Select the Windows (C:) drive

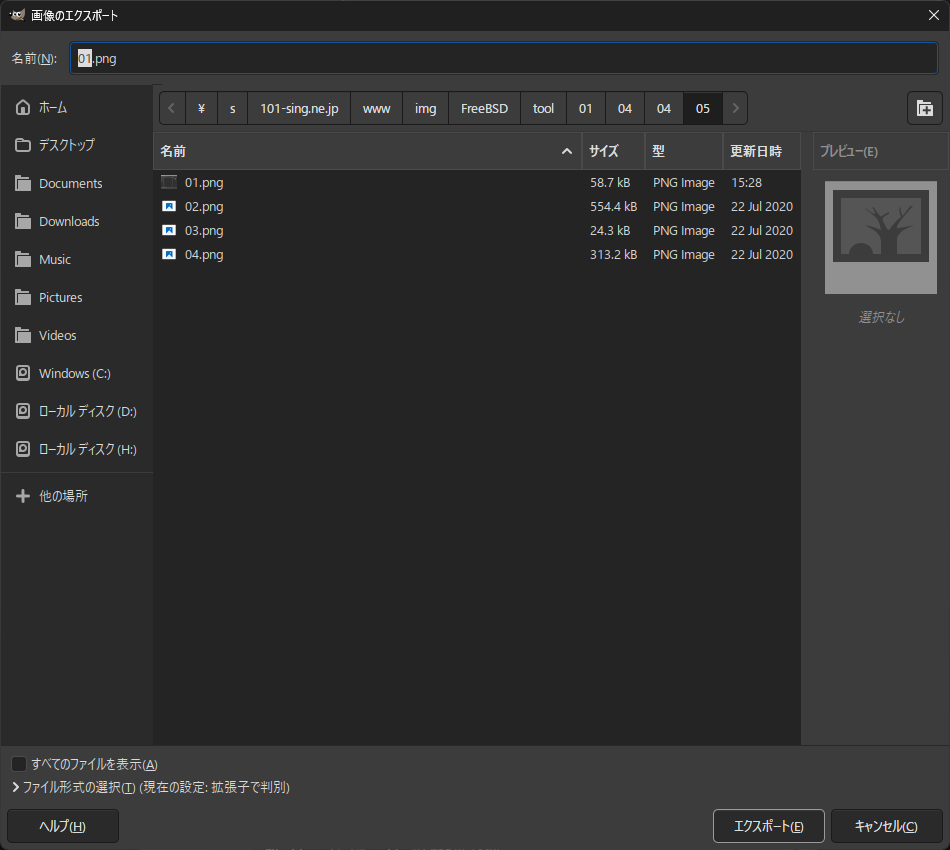76,373
